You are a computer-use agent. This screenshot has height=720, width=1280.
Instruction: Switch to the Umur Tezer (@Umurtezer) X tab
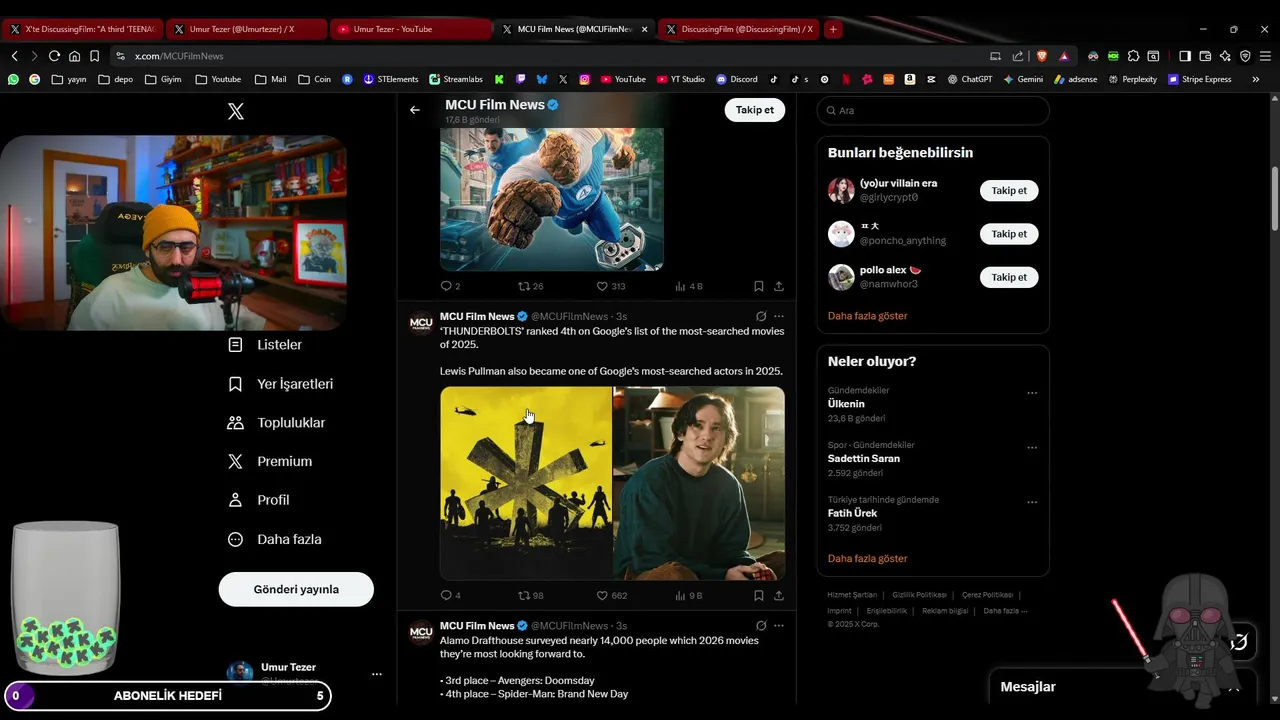[246, 29]
